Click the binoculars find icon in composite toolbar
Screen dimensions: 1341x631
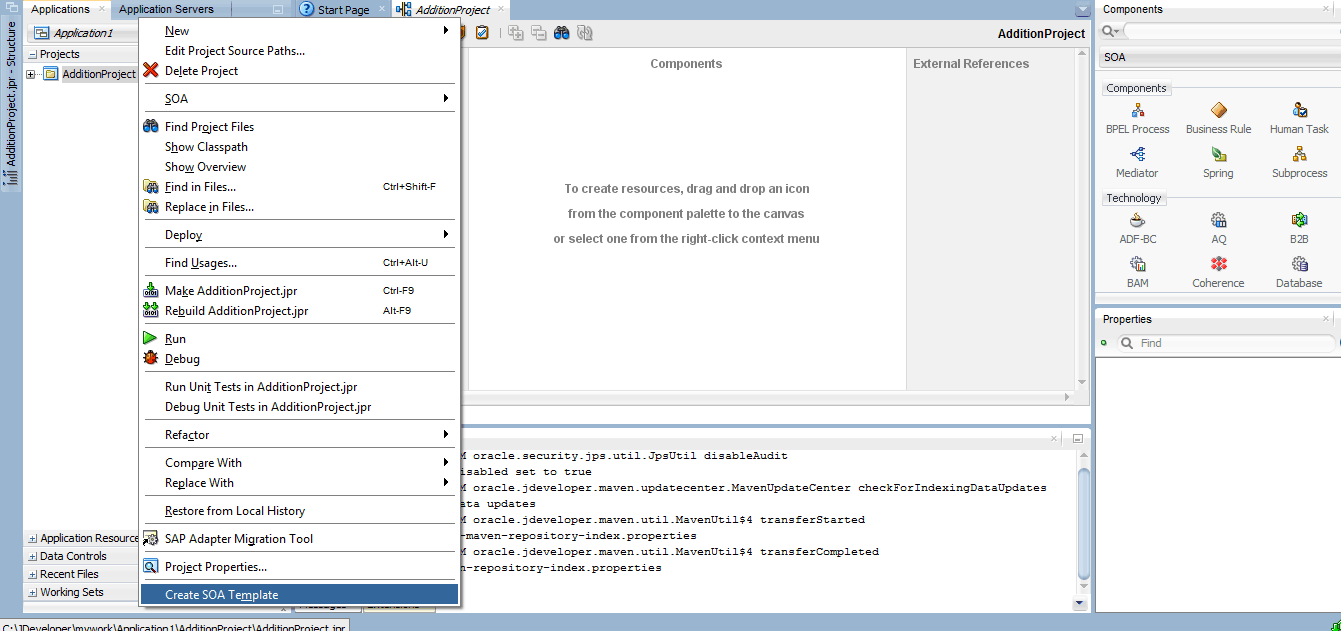[562, 33]
